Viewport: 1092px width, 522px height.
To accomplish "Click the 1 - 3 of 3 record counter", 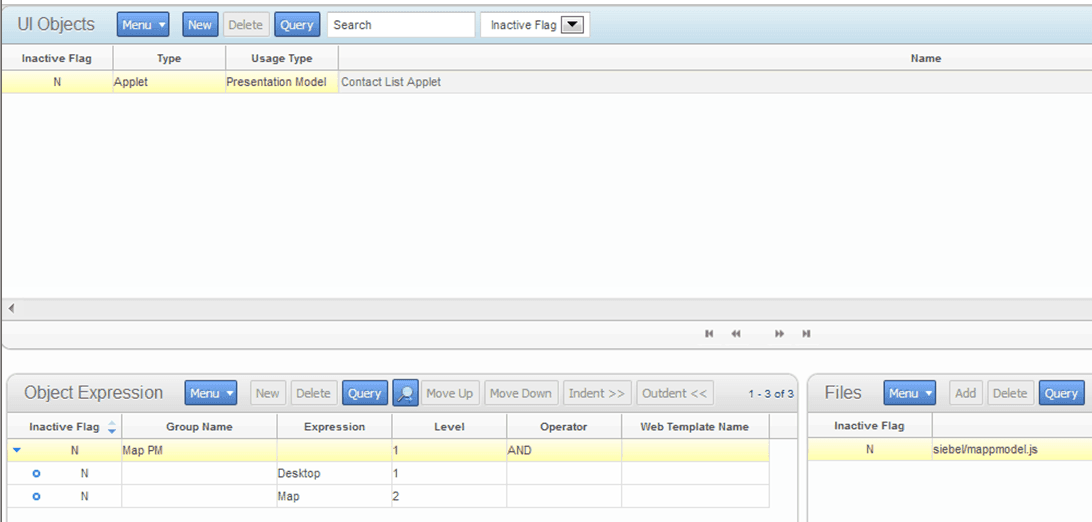I will tap(771, 394).
